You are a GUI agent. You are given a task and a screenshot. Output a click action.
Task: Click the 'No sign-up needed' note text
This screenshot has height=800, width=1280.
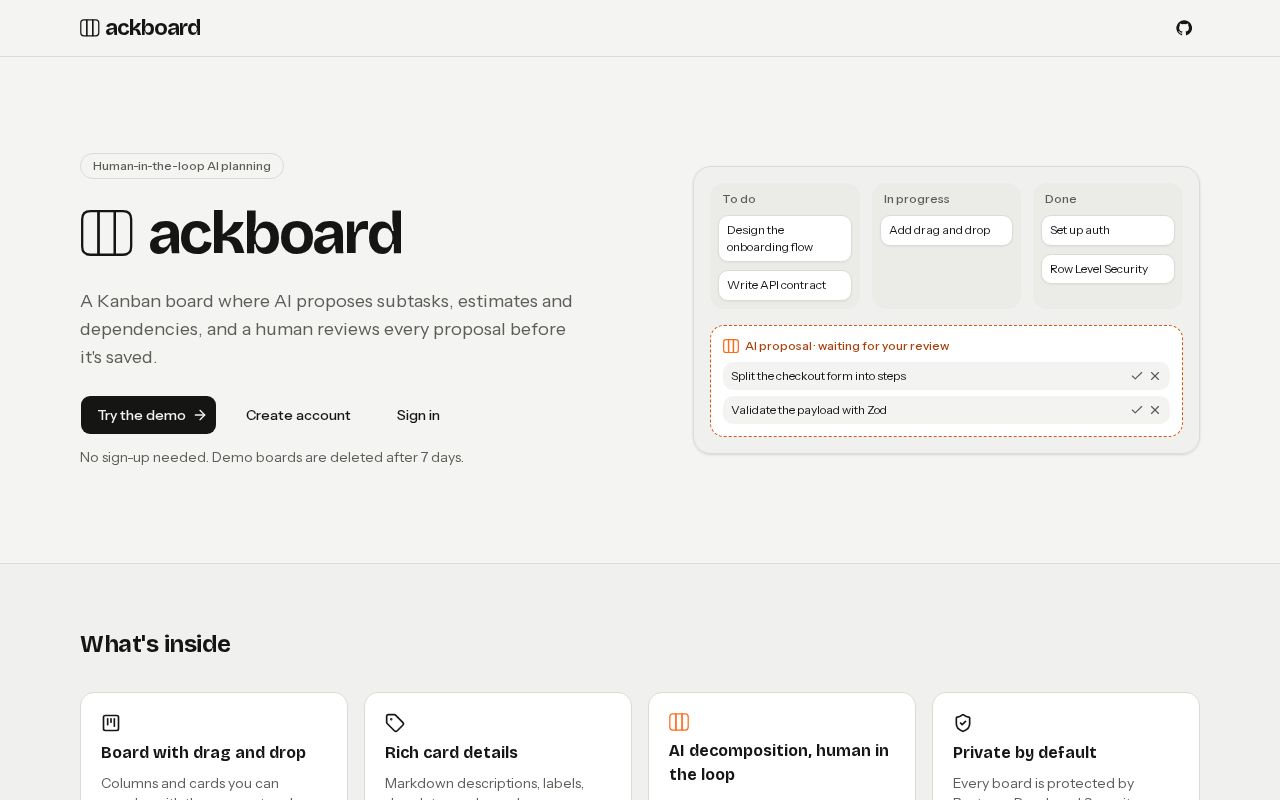coord(272,457)
